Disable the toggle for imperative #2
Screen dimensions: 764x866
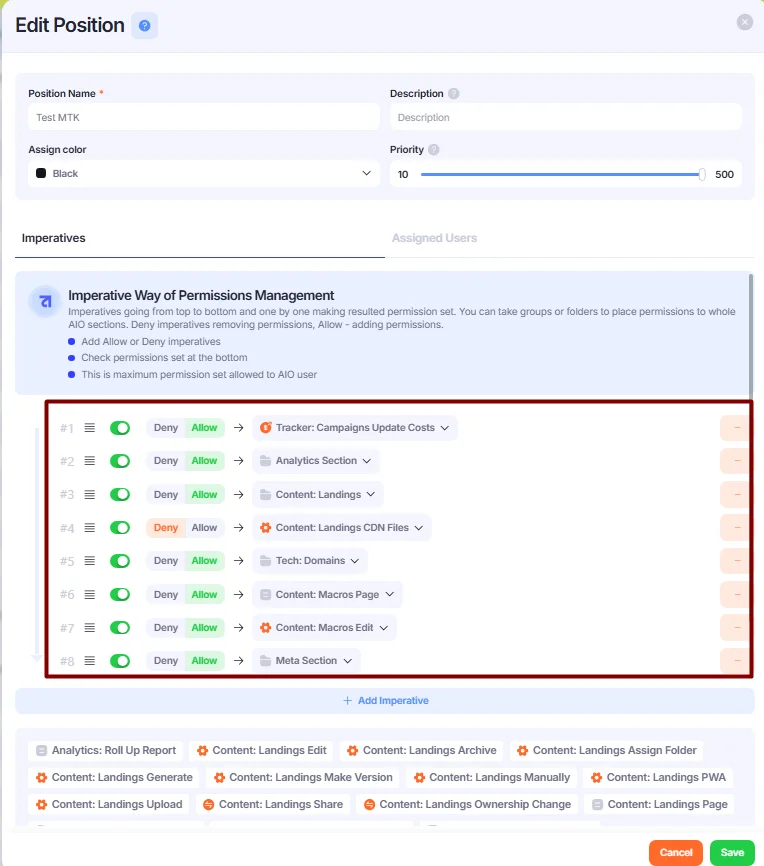tap(120, 461)
